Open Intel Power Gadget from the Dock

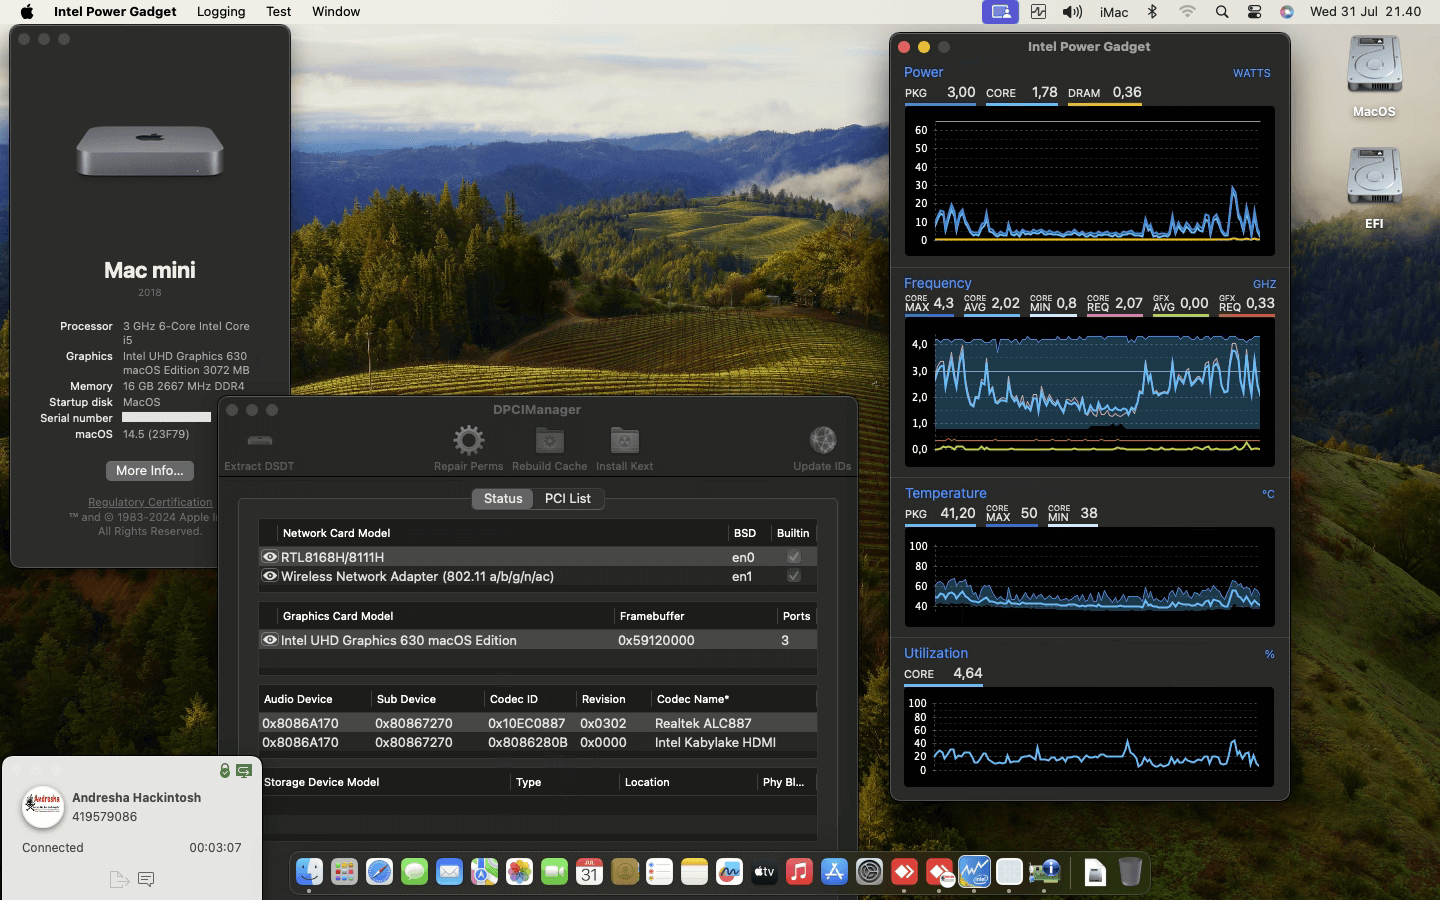point(974,872)
